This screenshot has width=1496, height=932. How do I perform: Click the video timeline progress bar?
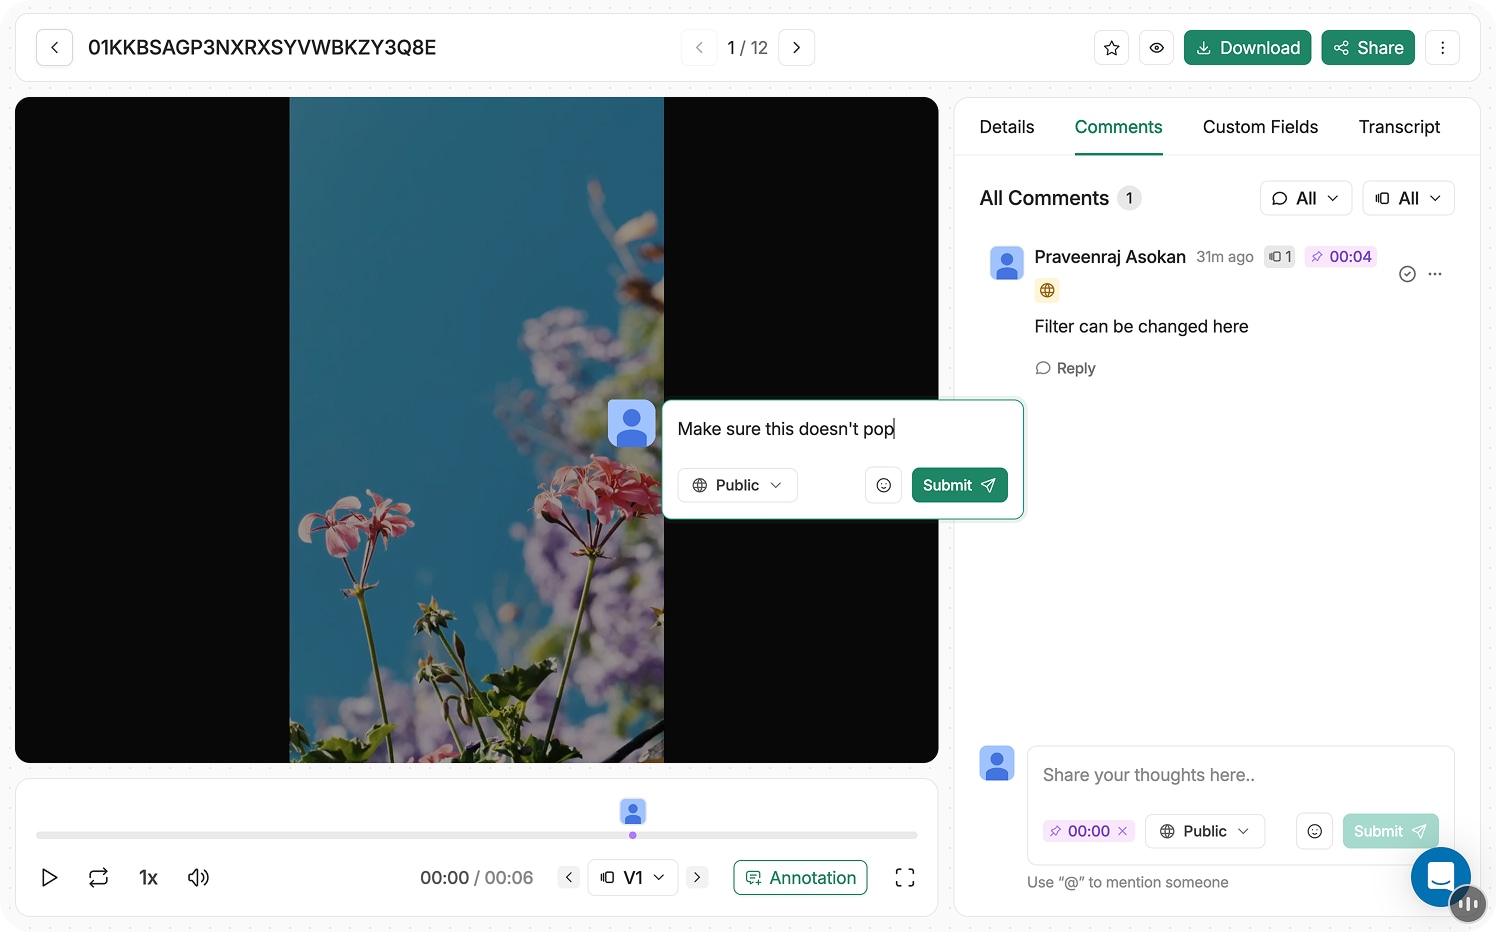click(476, 835)
